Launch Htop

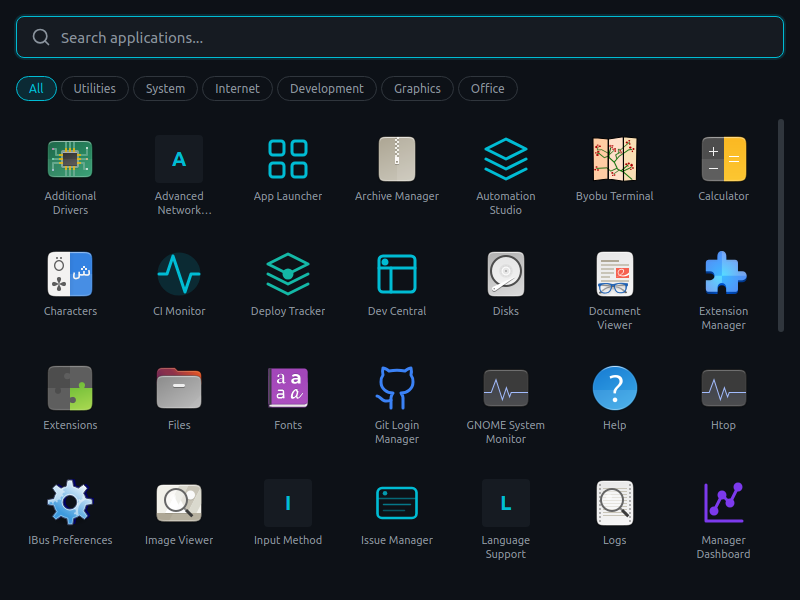(723, 388)
